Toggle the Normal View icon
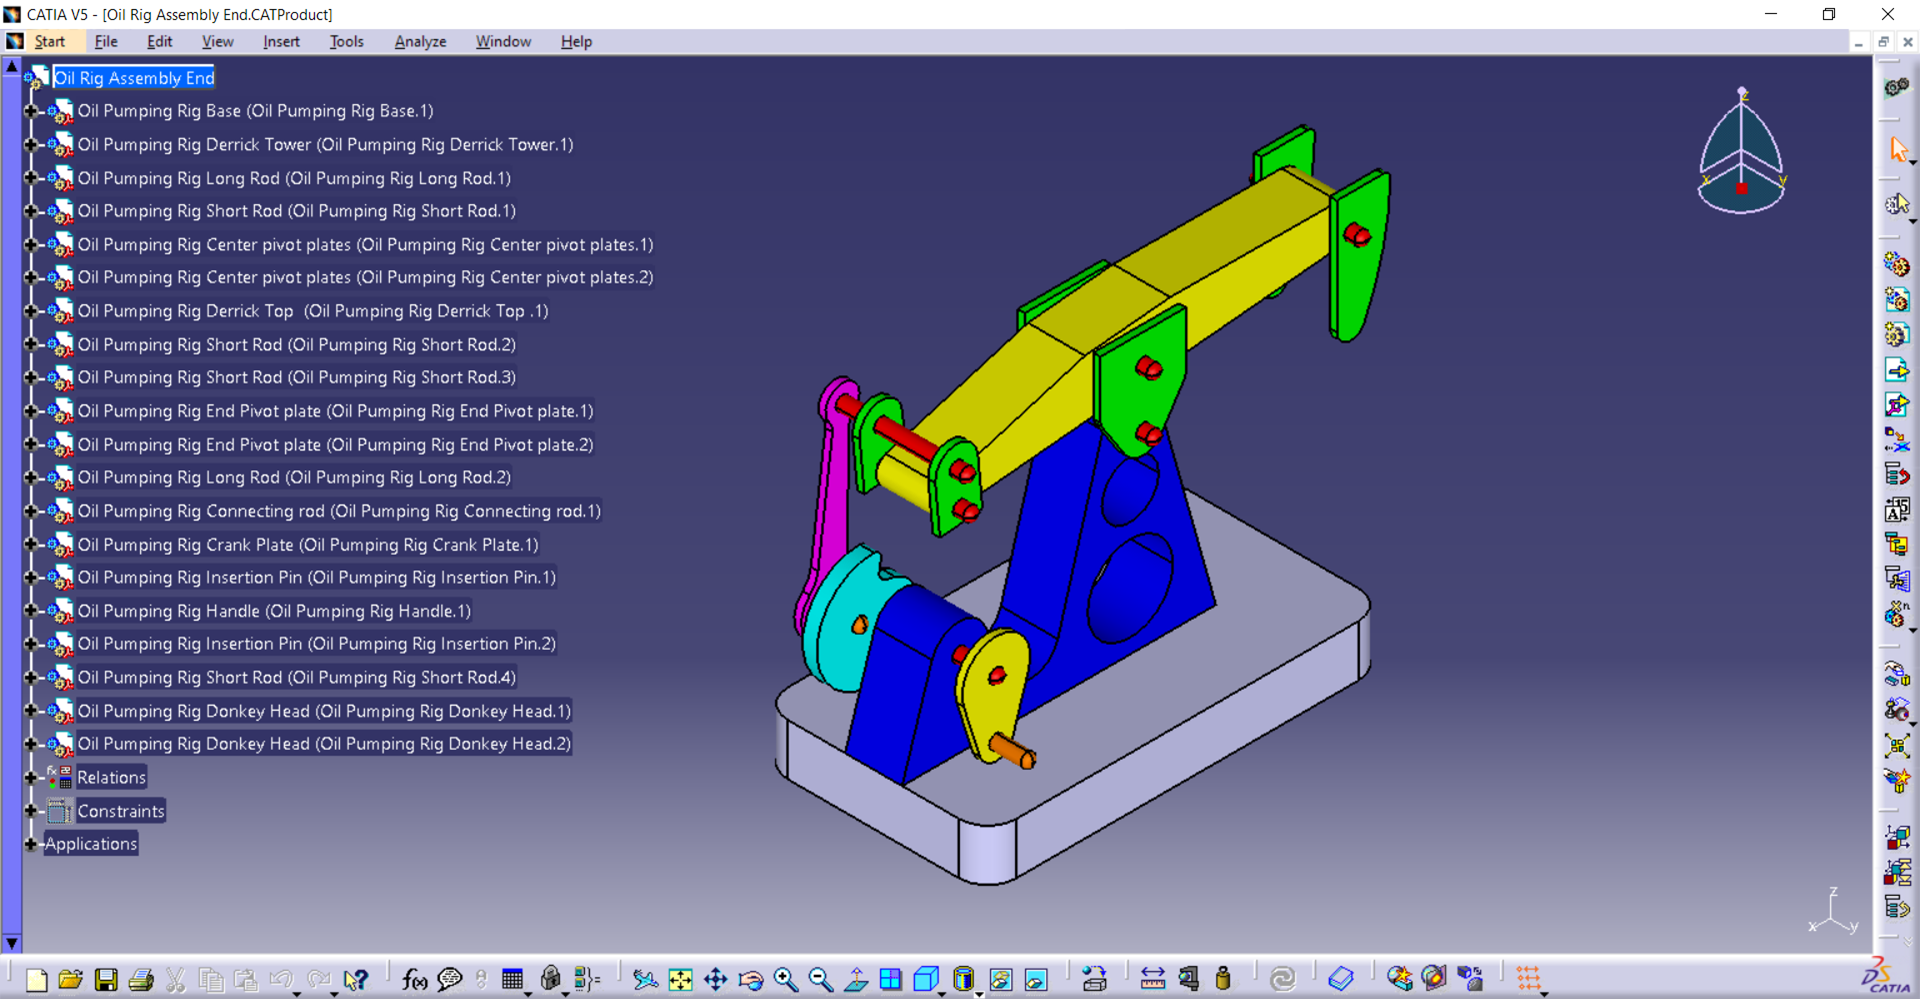 pyautogui.click(x=856, y=979)
